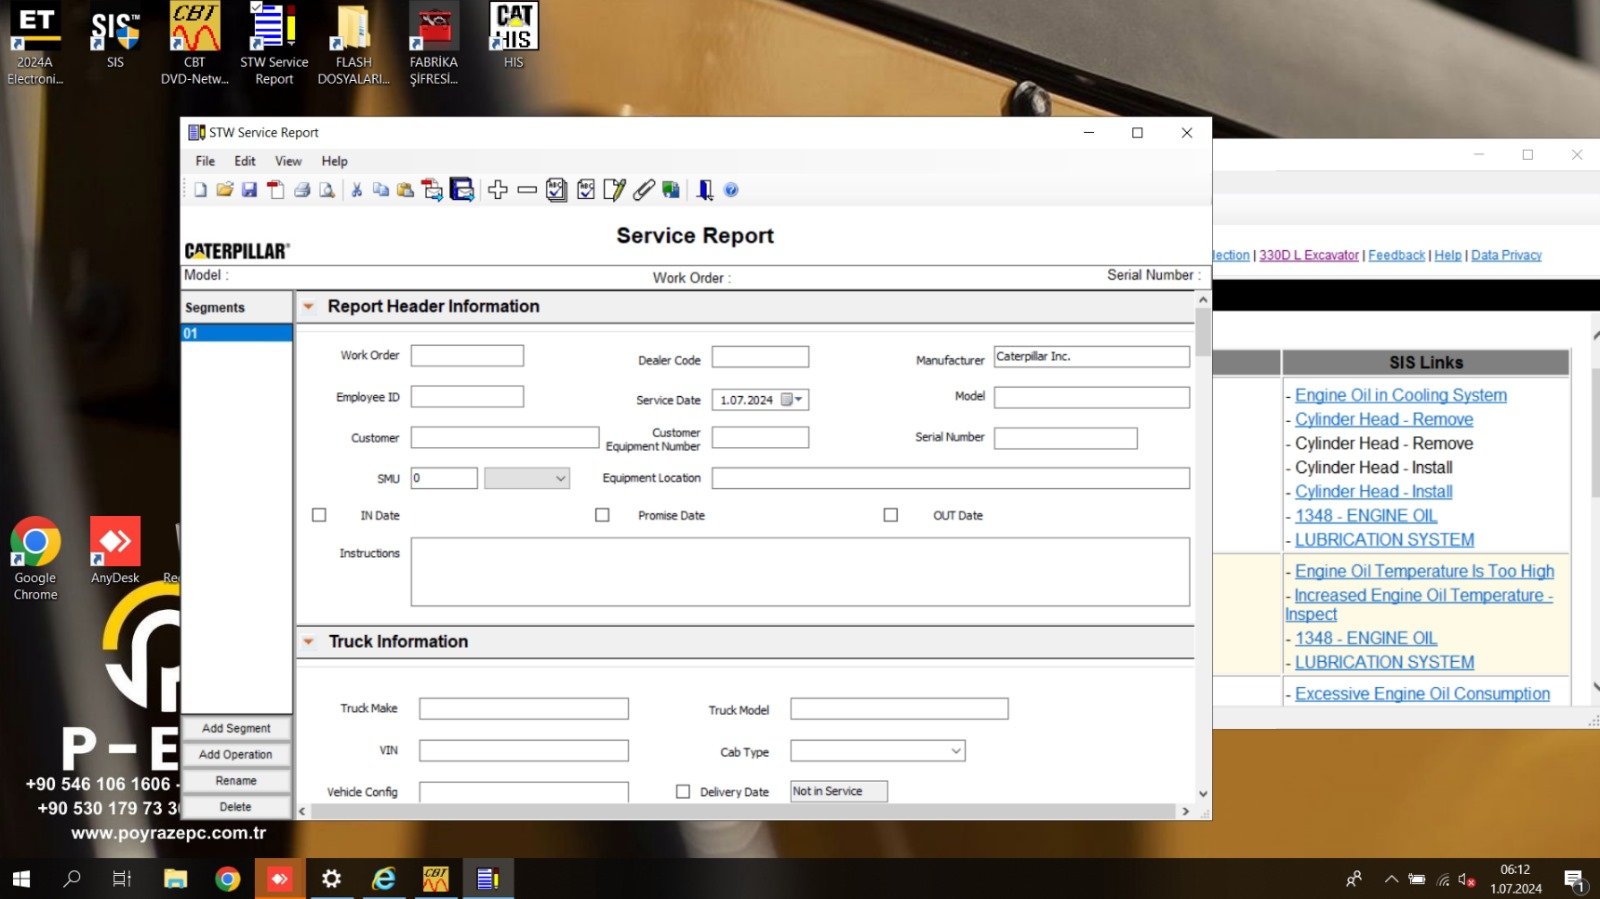This screenshot has height=899, width=1600.
Task: Open the edit note pencil icon
Action: click(615, 190)
